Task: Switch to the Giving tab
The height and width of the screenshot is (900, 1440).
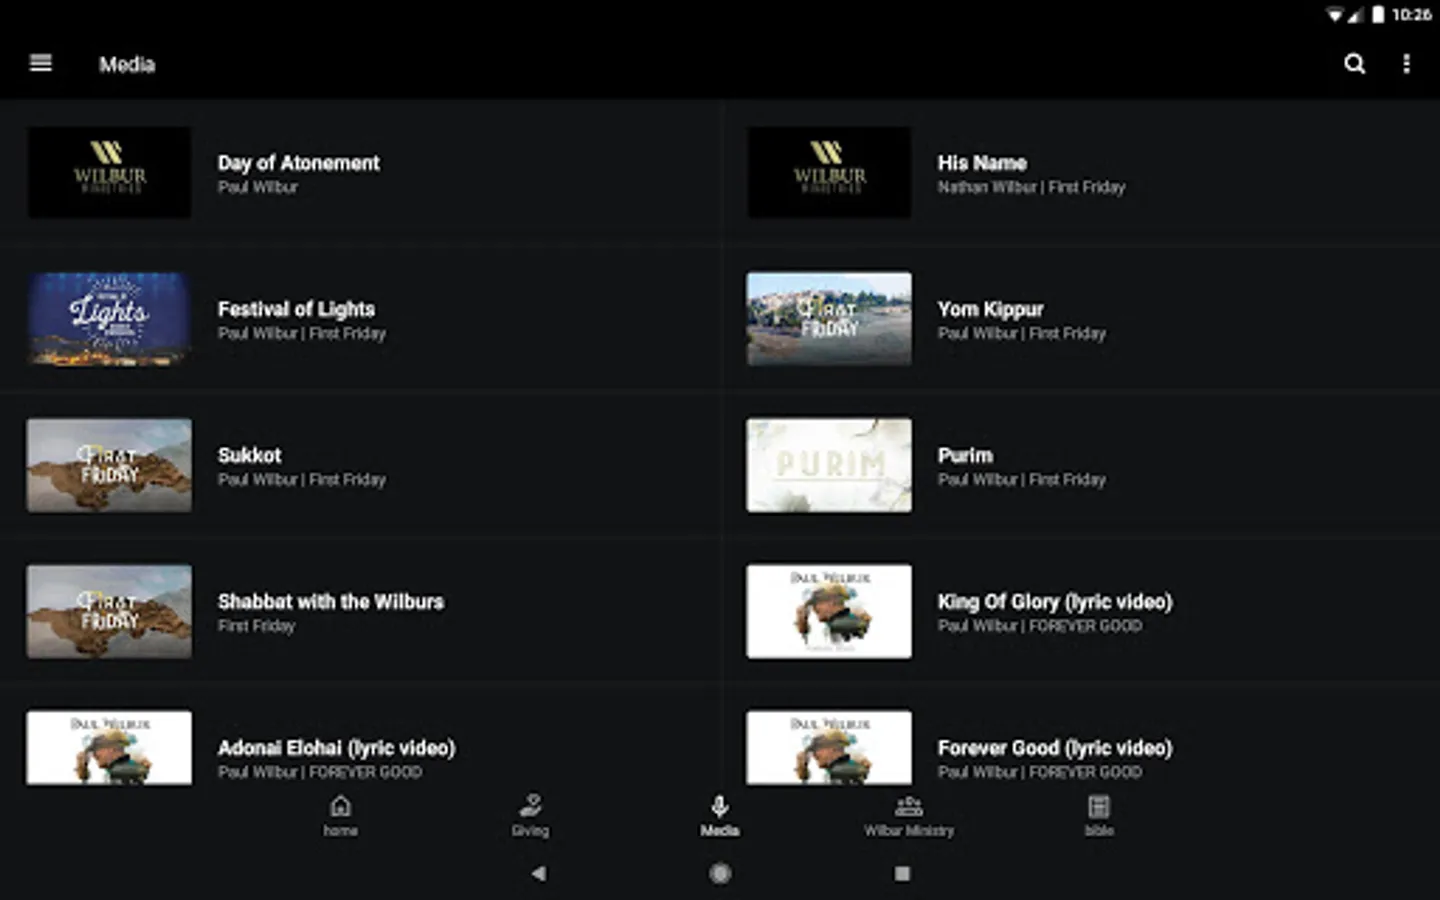Action: (x=530, y=816)
